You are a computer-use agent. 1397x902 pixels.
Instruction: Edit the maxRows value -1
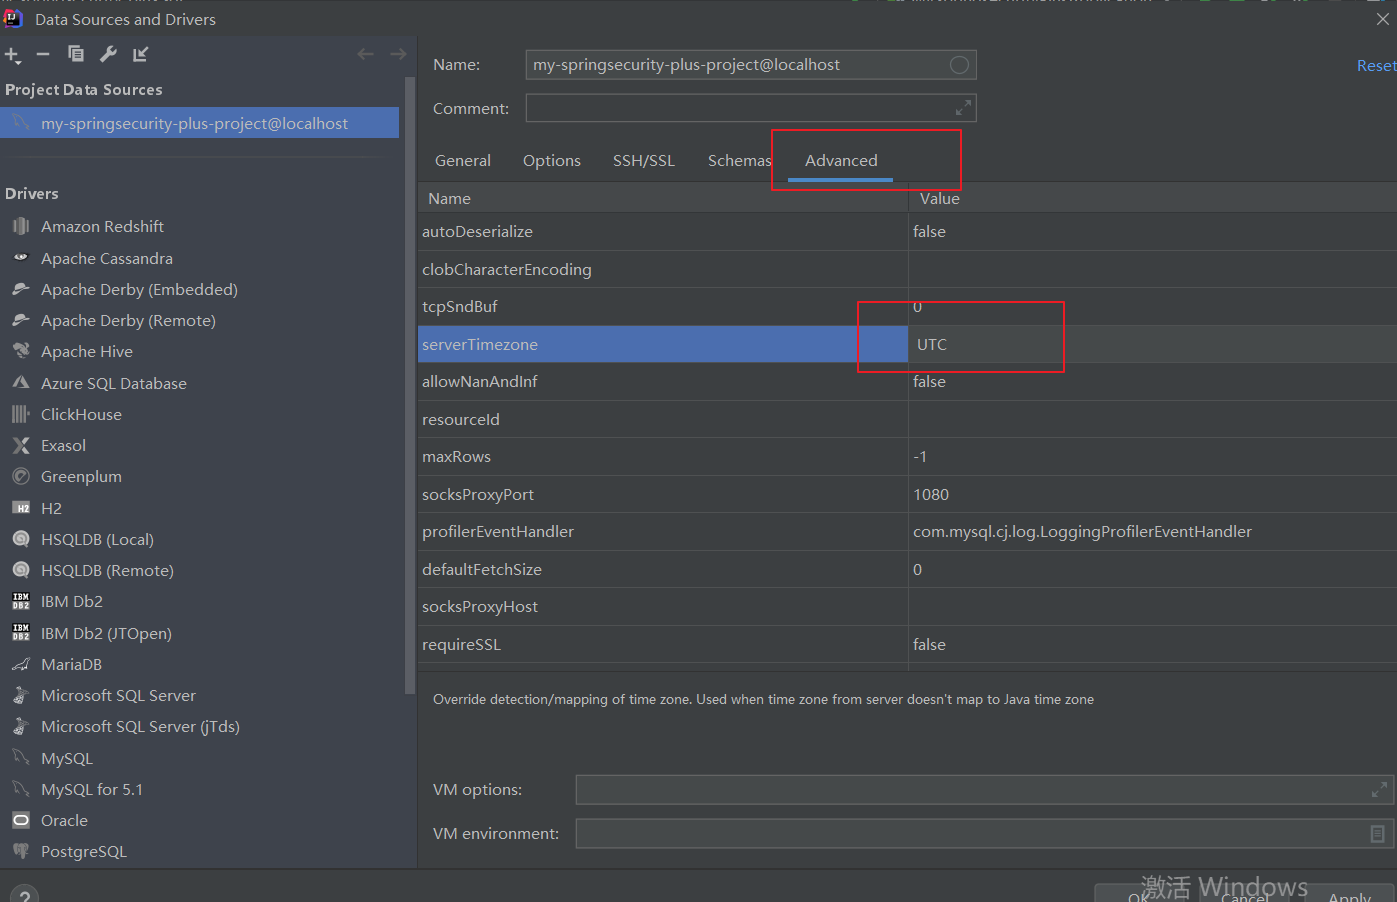point(1152,457)
